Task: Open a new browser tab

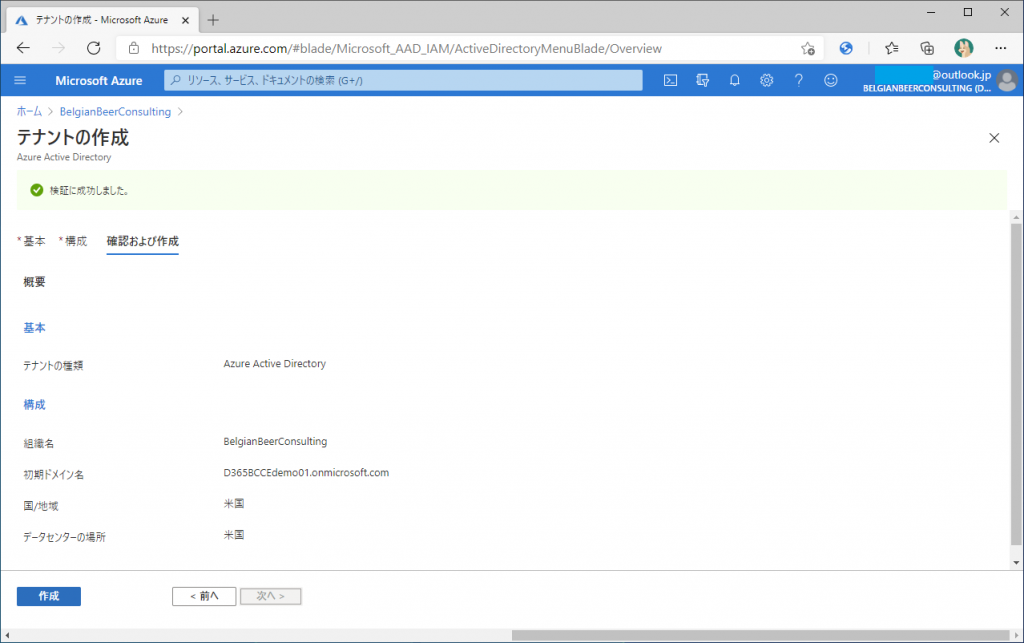Action: pyautogui.click(x=213, y=20)
